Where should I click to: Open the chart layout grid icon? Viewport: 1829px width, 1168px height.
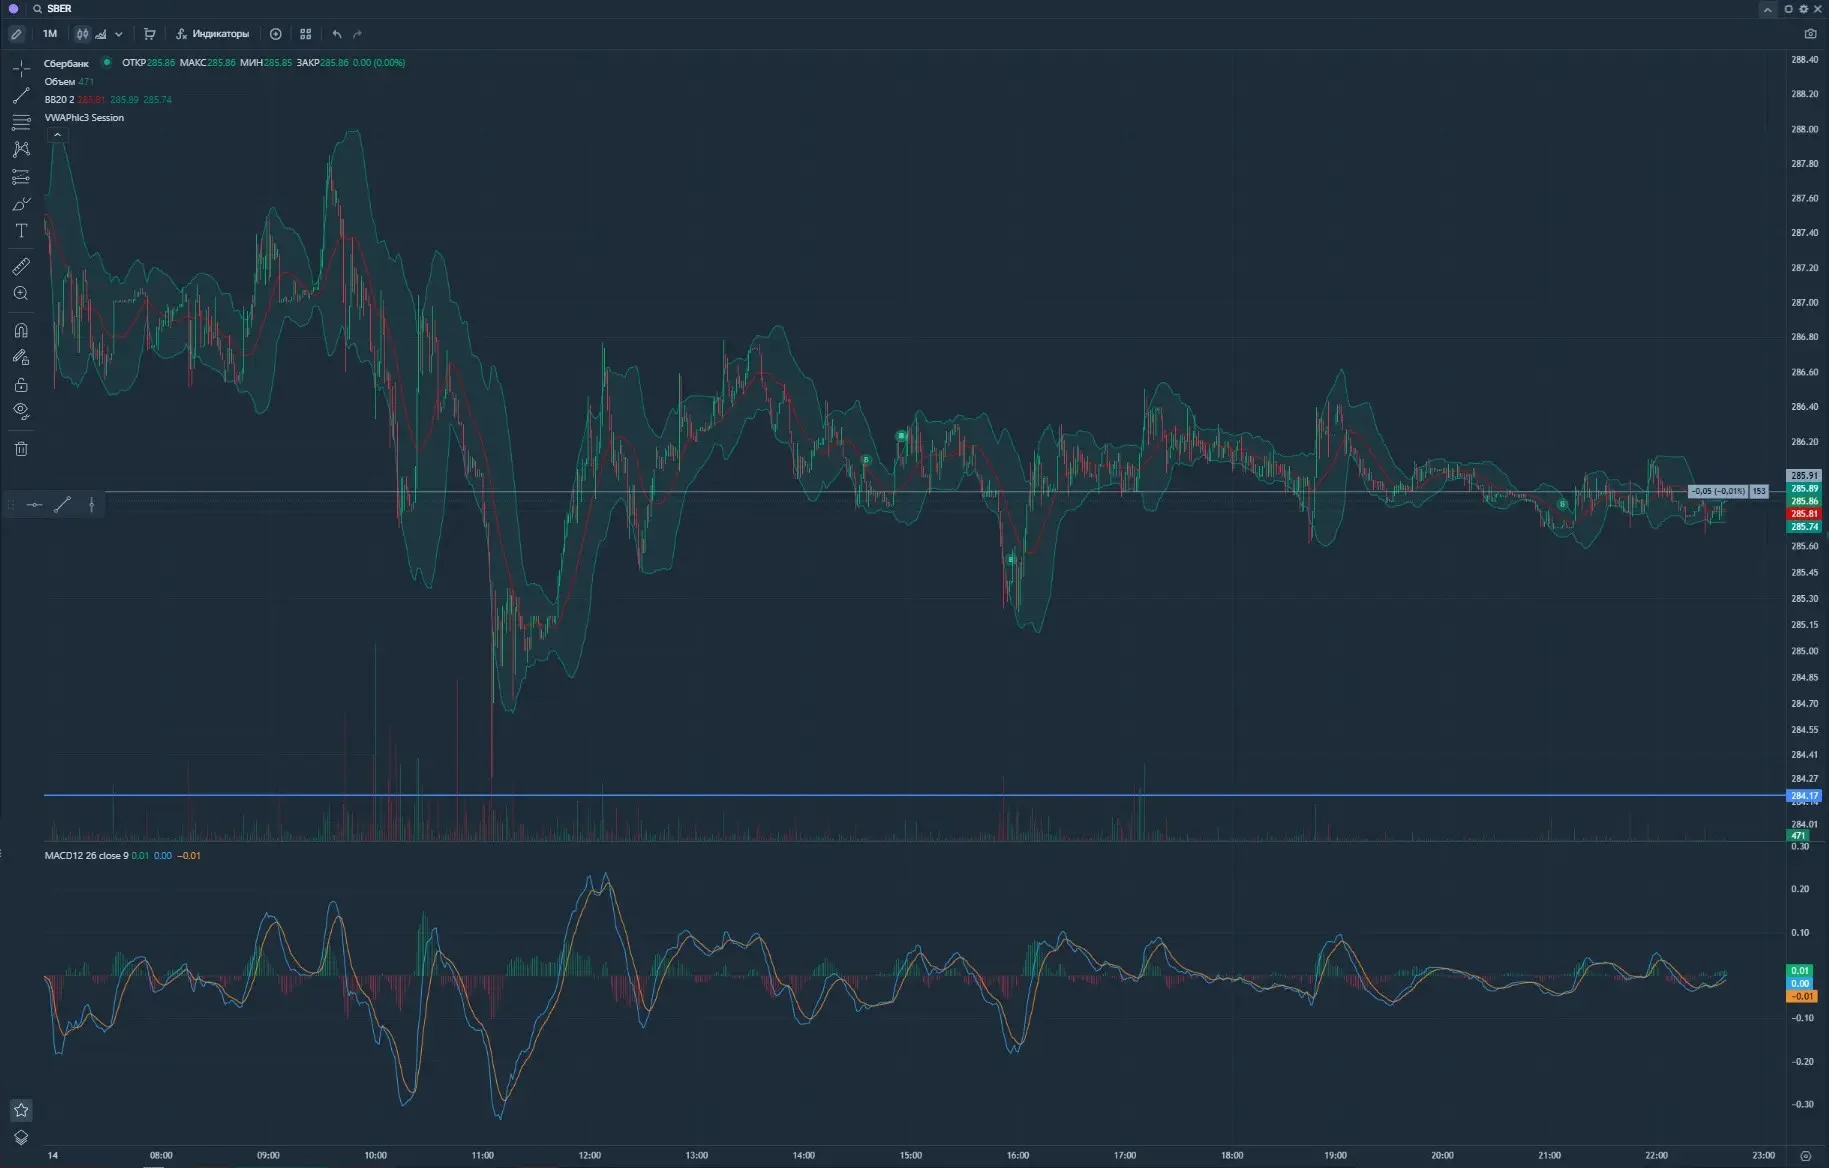[306, 34]
